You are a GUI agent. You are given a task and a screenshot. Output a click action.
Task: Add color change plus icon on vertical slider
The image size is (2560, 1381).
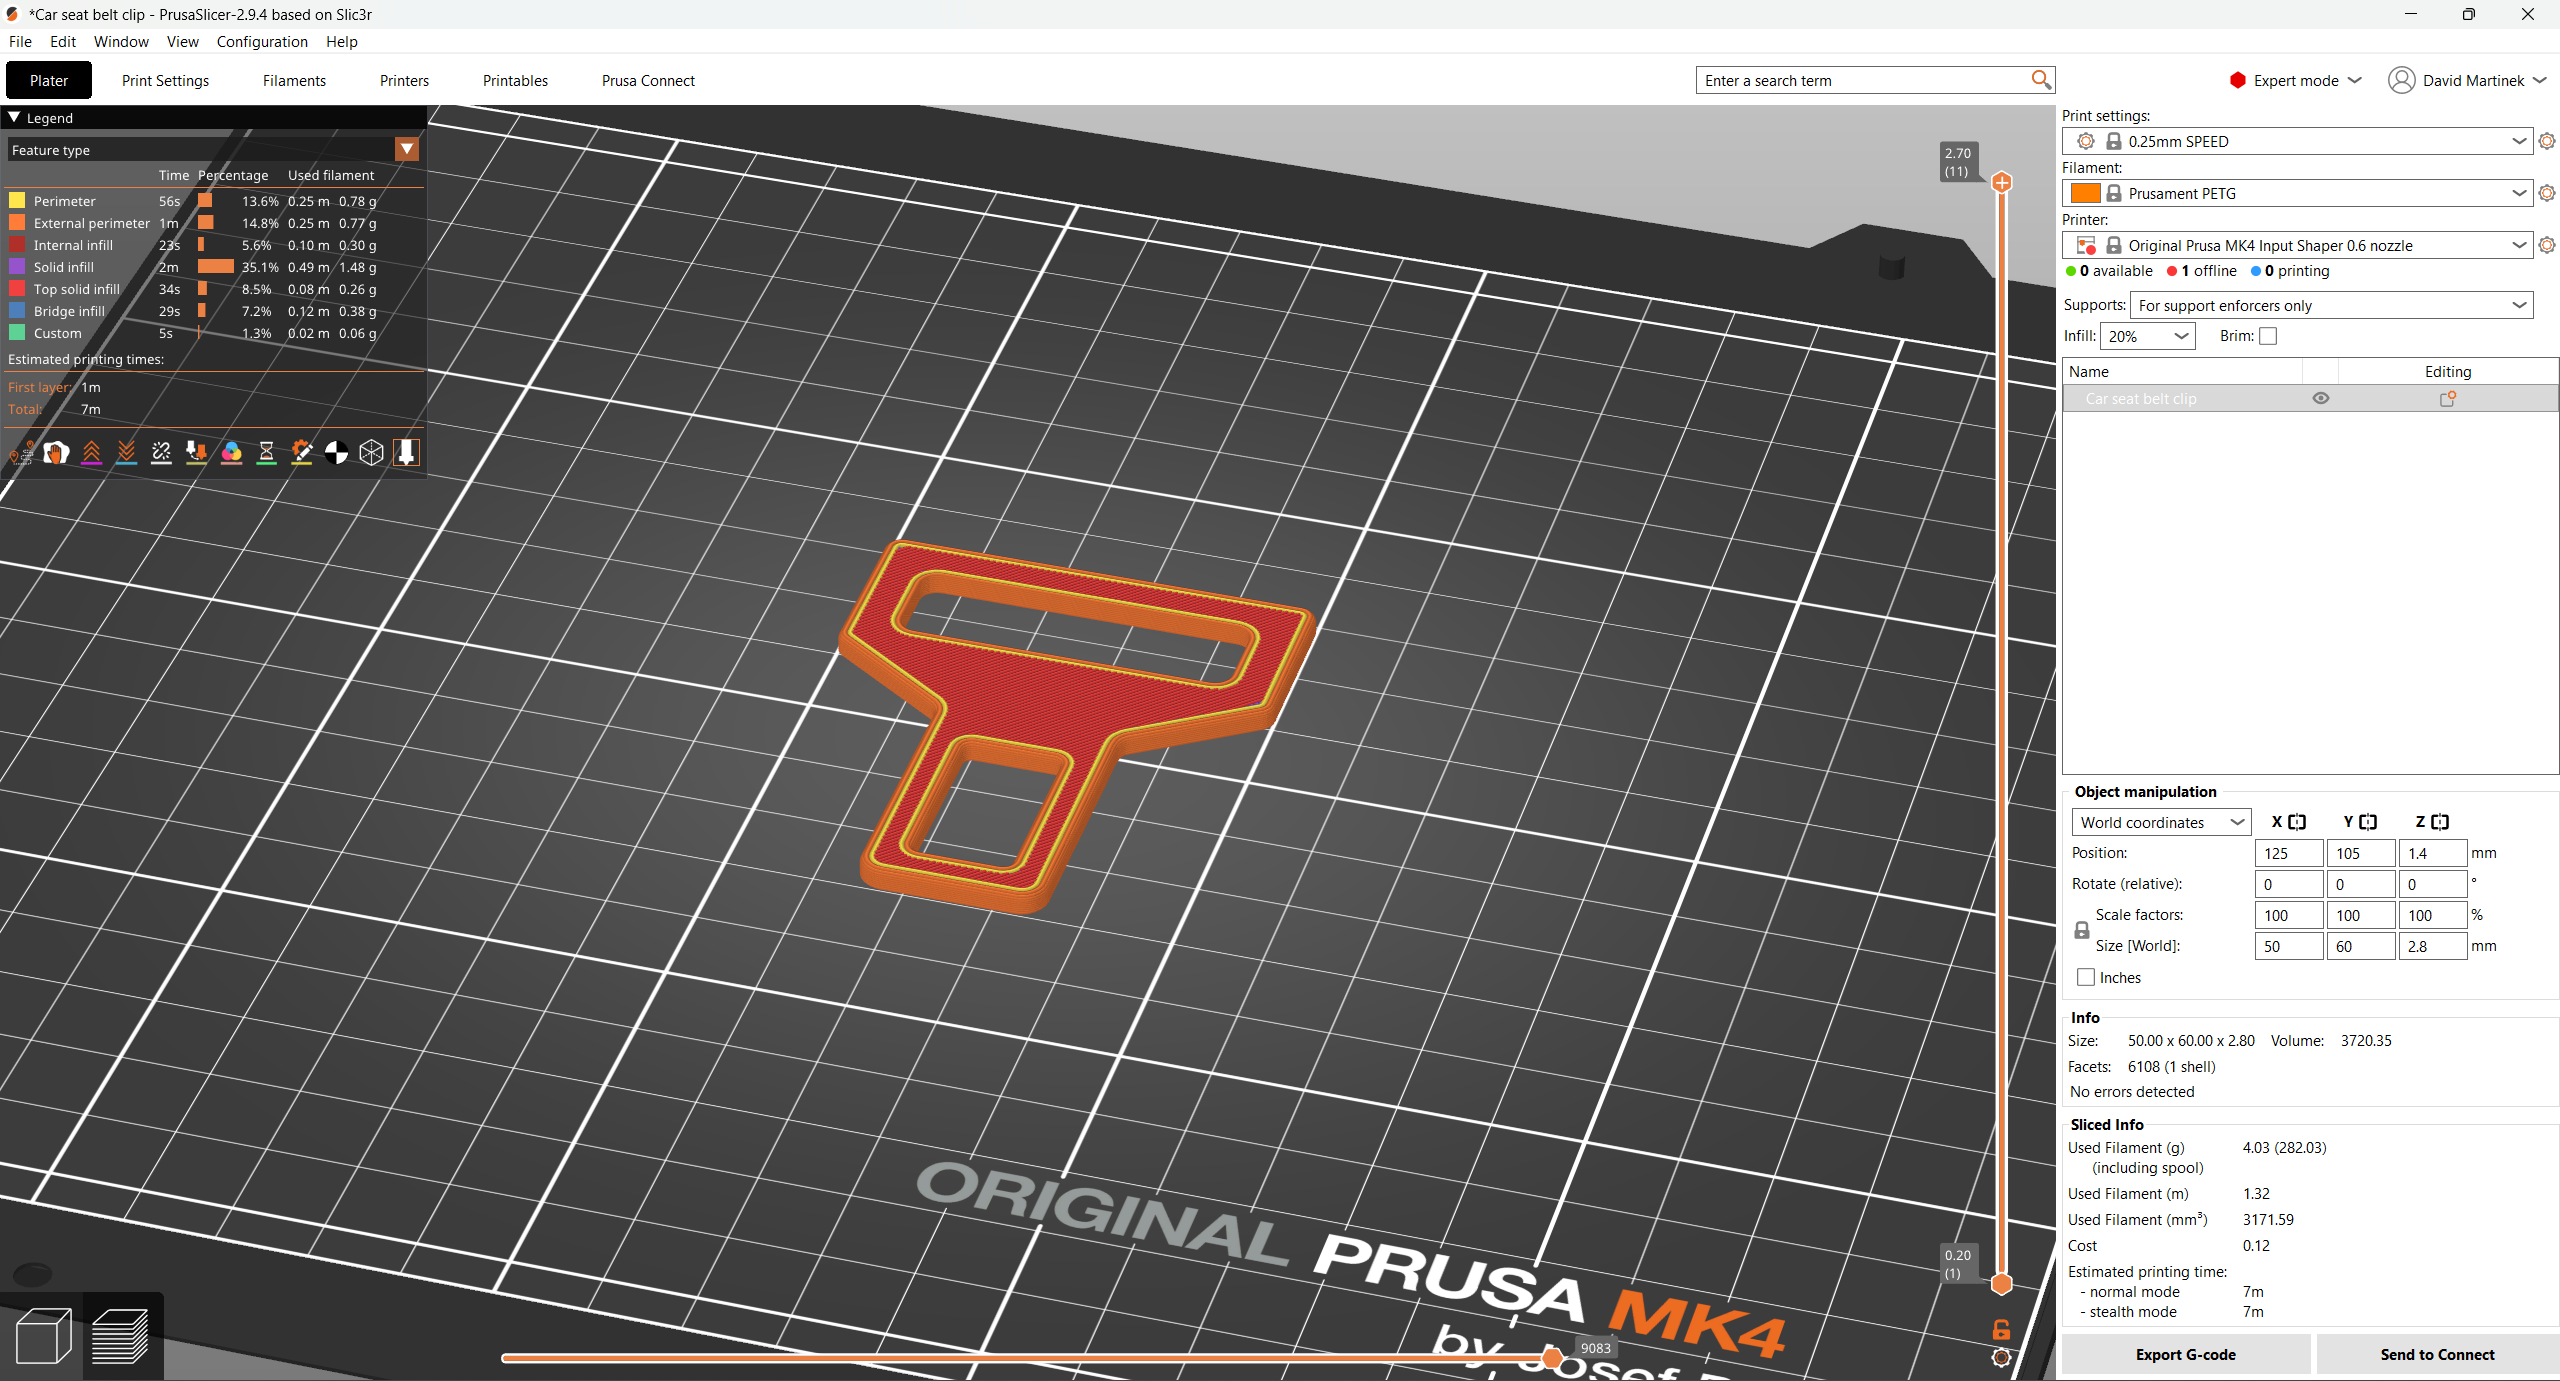2001,182
